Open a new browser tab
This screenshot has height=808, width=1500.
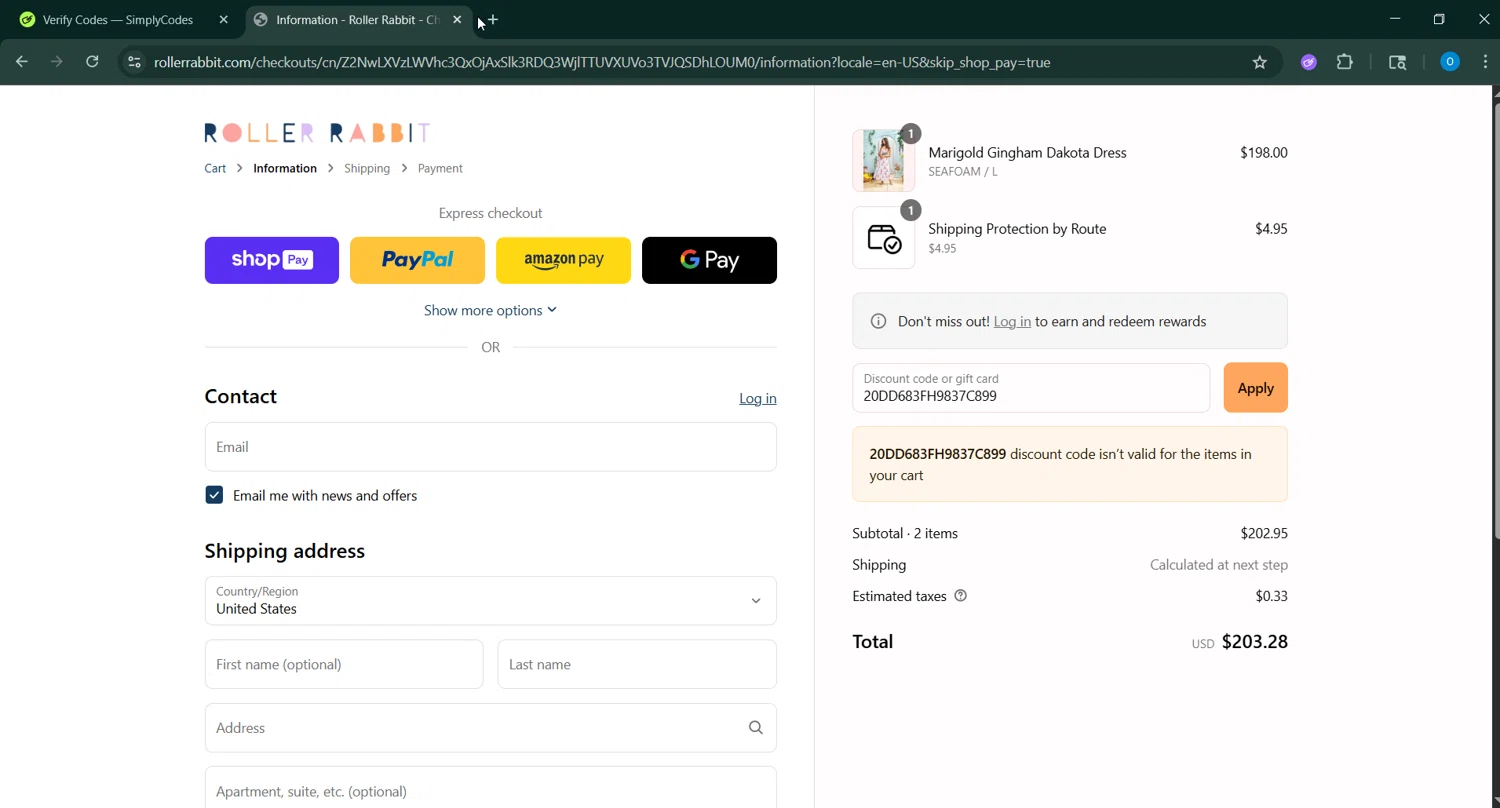click(x=492, y=20)
